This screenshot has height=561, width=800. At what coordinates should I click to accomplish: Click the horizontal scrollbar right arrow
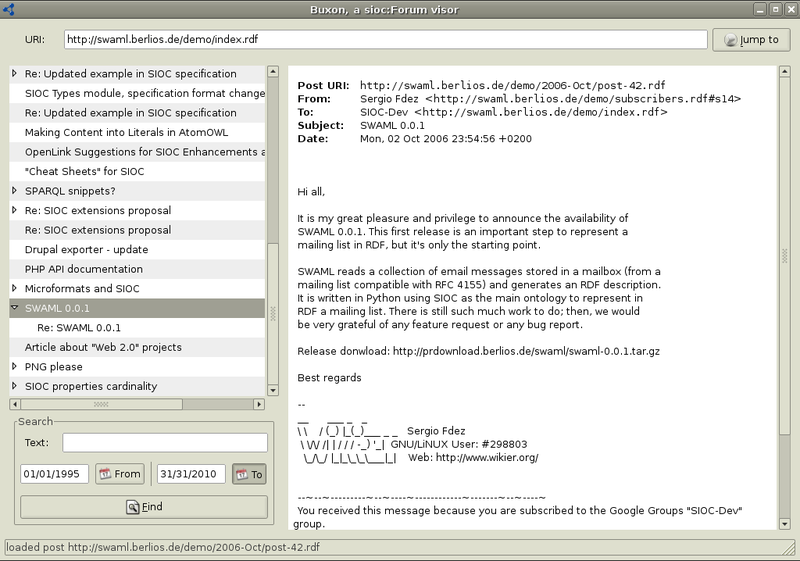[259, 404]
